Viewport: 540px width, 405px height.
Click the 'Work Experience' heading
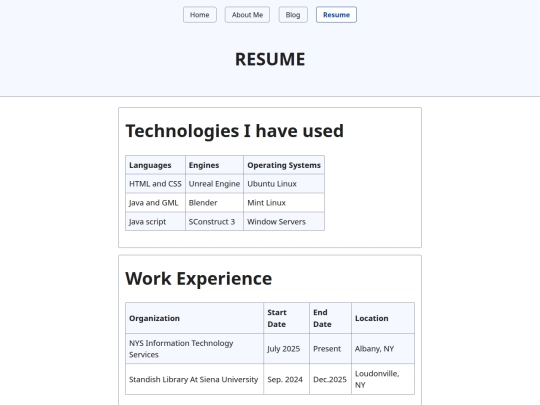[198, 278]
